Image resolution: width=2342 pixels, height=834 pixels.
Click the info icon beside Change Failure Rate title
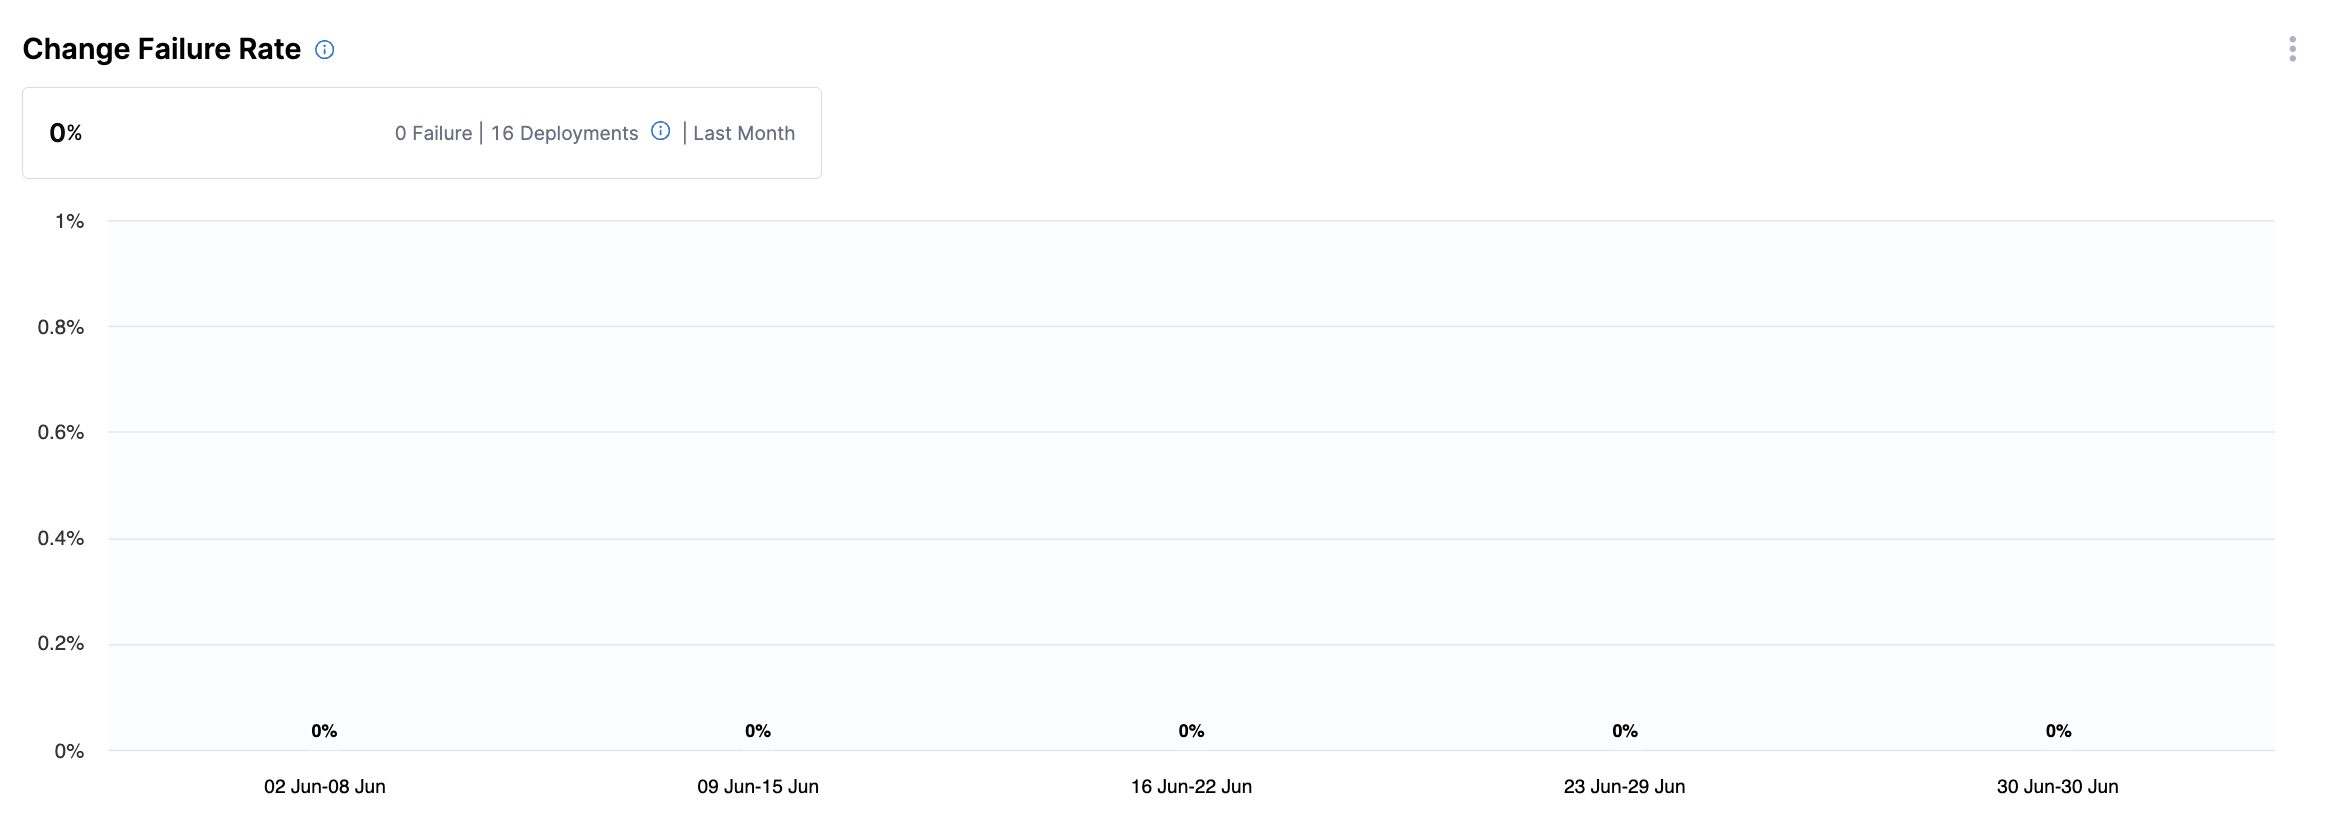point(324,50)
